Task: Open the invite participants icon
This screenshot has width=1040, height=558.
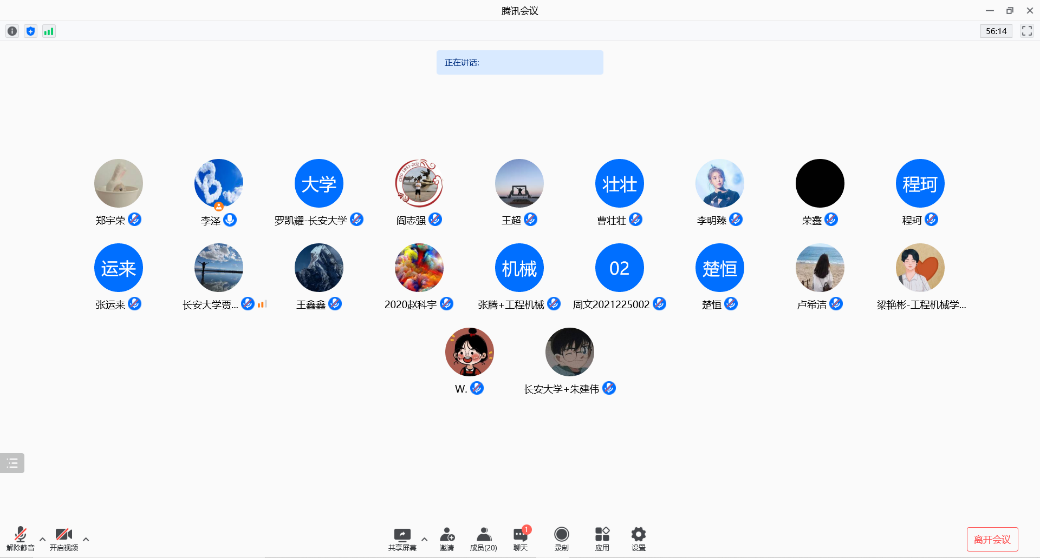Action: point(447,537)
